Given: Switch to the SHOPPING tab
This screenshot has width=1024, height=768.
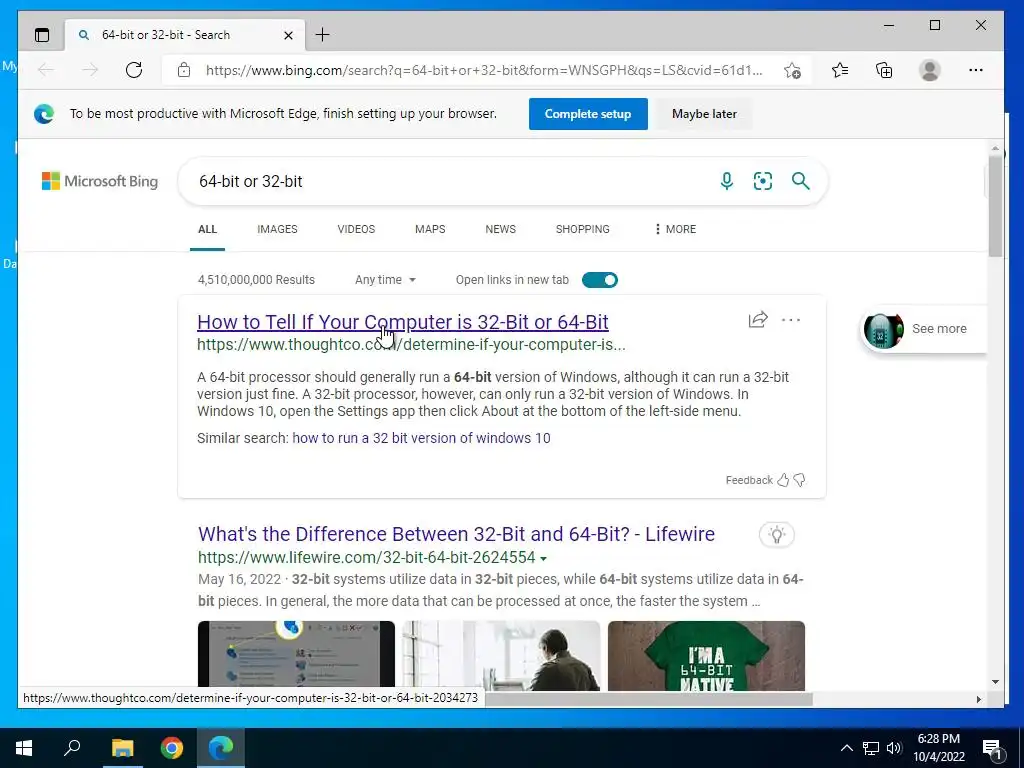Looking at the screenshot, I should click(x=583, y=229).
